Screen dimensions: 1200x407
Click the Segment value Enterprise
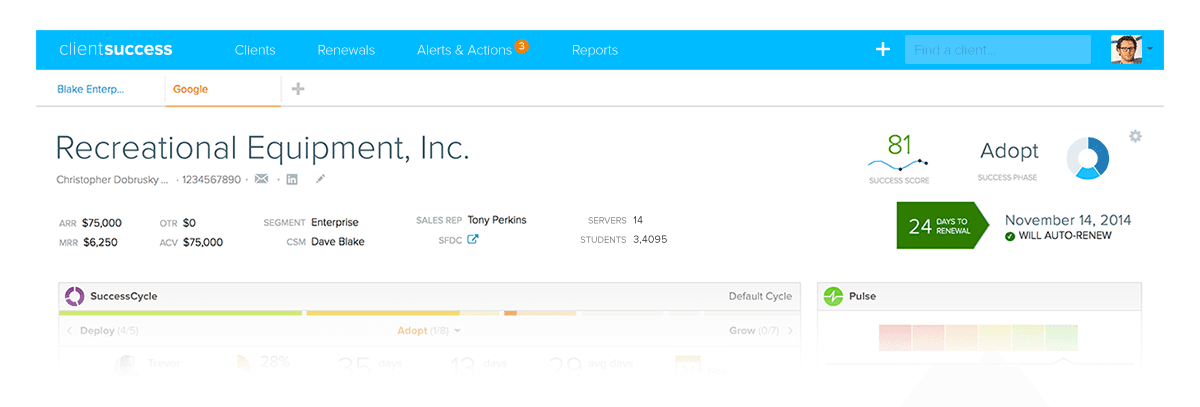[x=334, y=223]
